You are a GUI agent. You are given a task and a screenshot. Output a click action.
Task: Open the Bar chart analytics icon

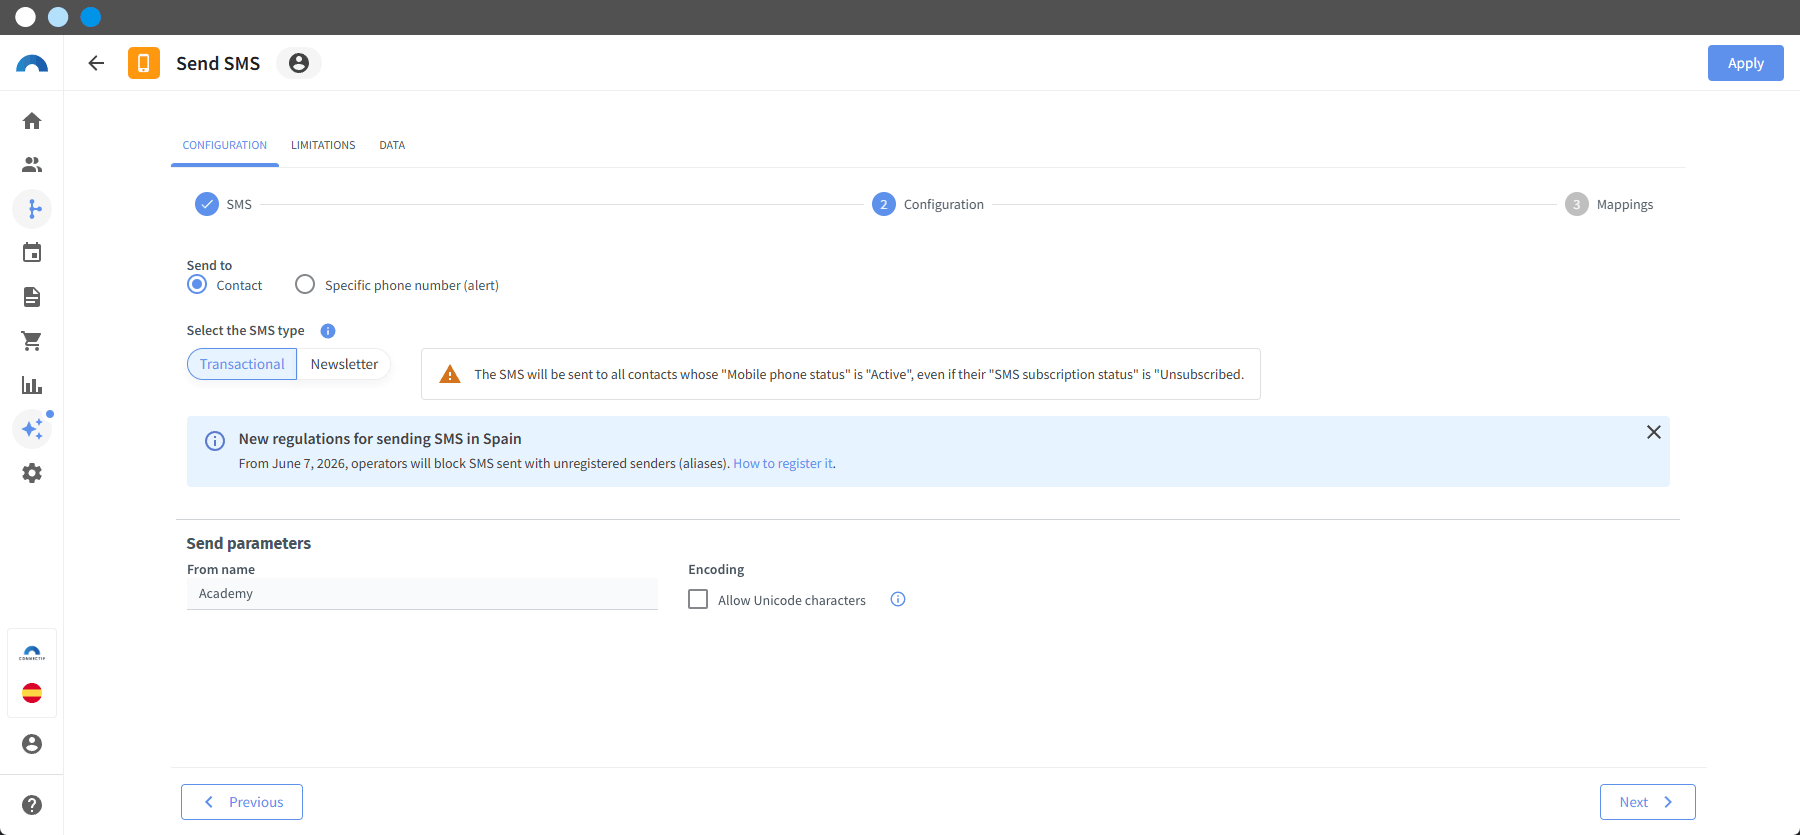[x=32, y=385]
